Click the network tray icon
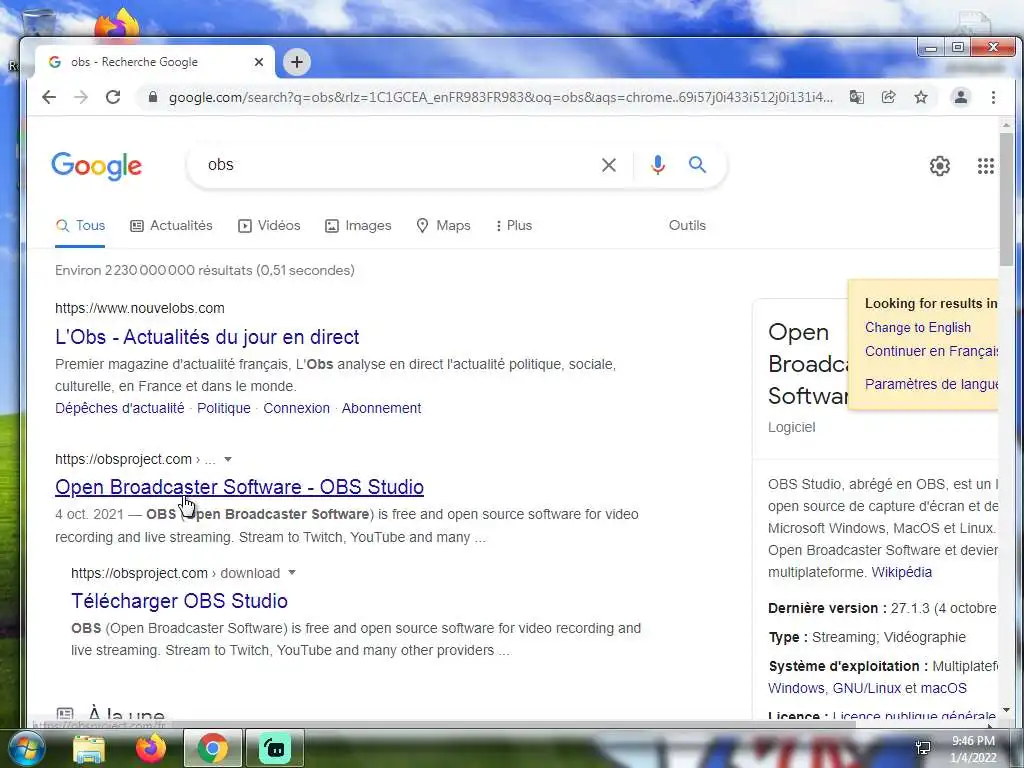The width and height of the screenshot is (1024, 768). click(923, 748)
